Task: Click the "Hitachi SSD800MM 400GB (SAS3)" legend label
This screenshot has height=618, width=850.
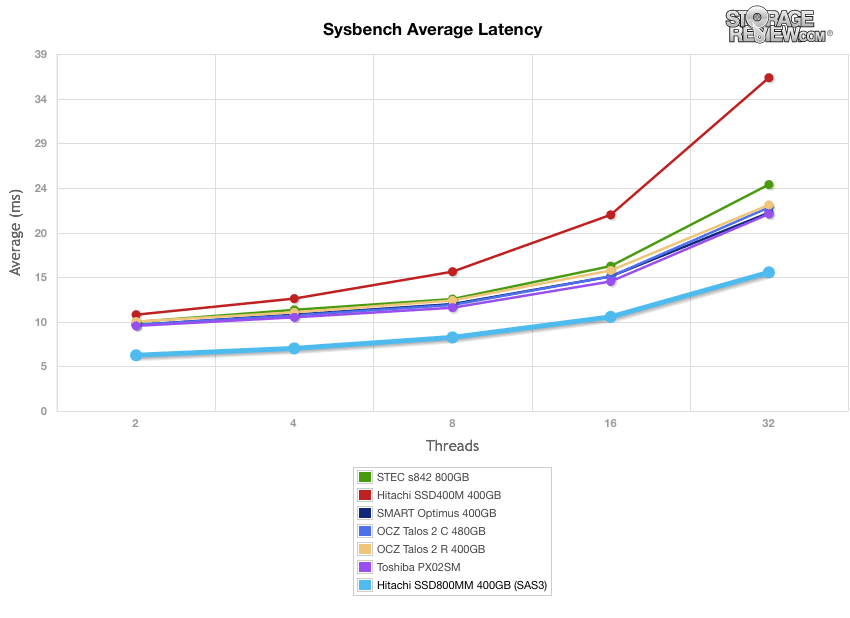Action: tap(462, 585)
